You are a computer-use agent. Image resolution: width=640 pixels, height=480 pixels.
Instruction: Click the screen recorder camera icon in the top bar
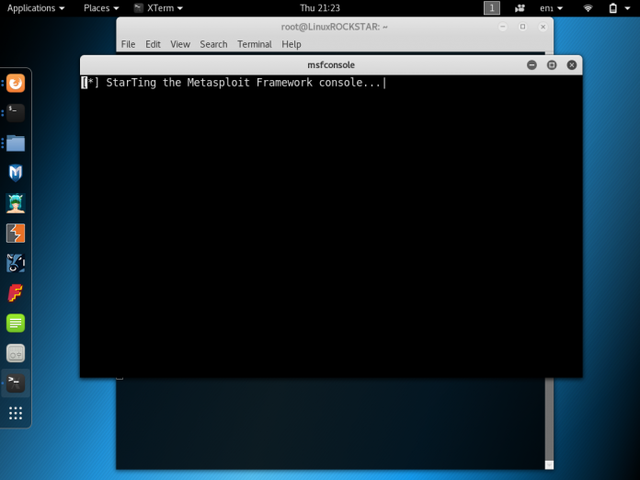coord(520,8)
